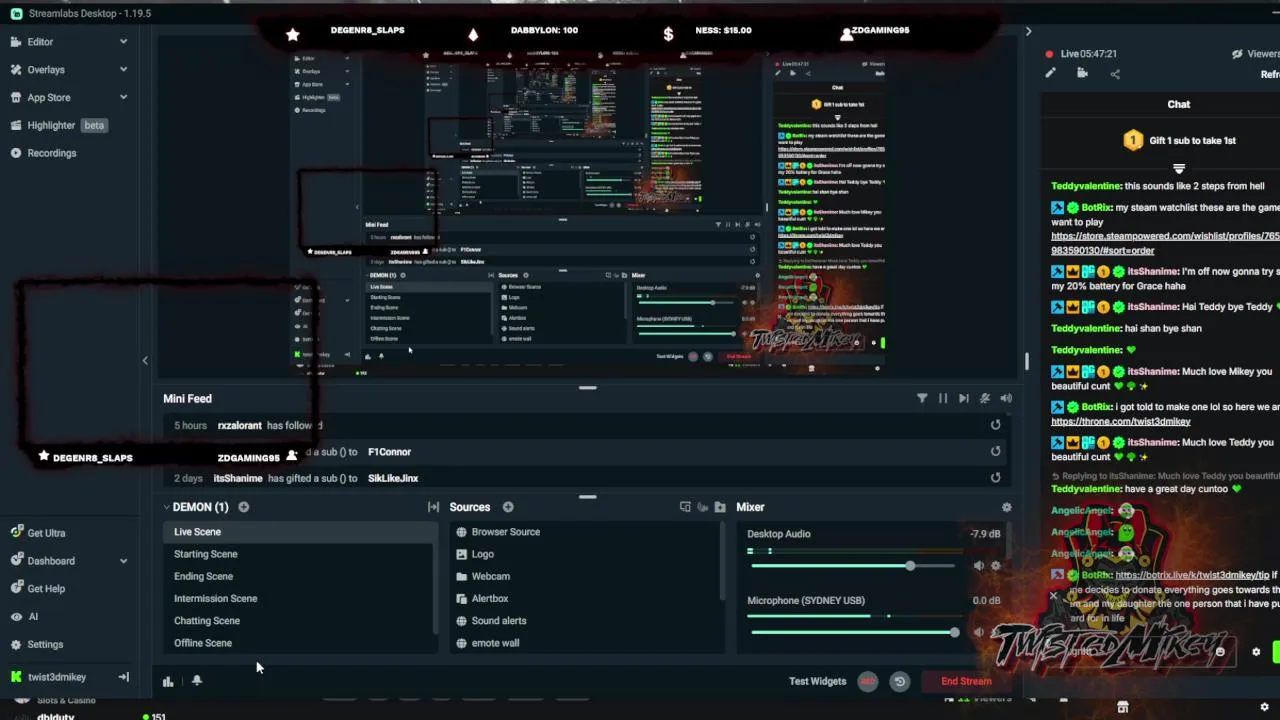Click the Get Help icon
1280x720 pixels.
coord(17,589)
